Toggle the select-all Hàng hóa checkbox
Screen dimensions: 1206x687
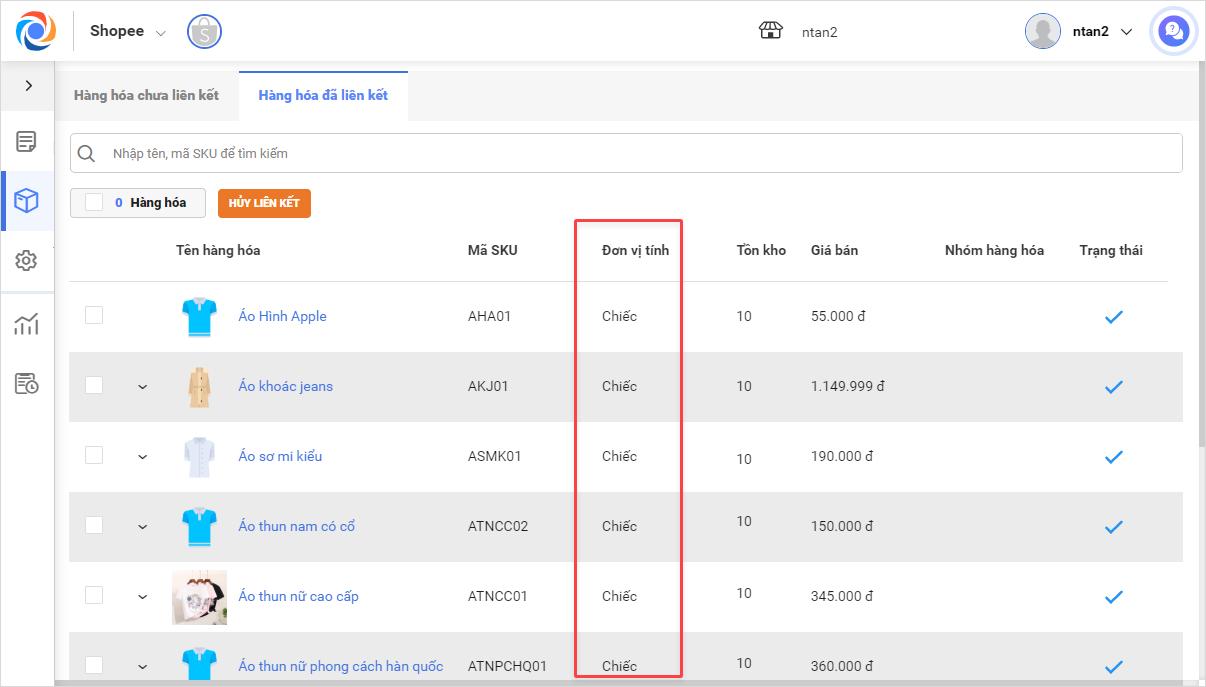pos(94,203)
